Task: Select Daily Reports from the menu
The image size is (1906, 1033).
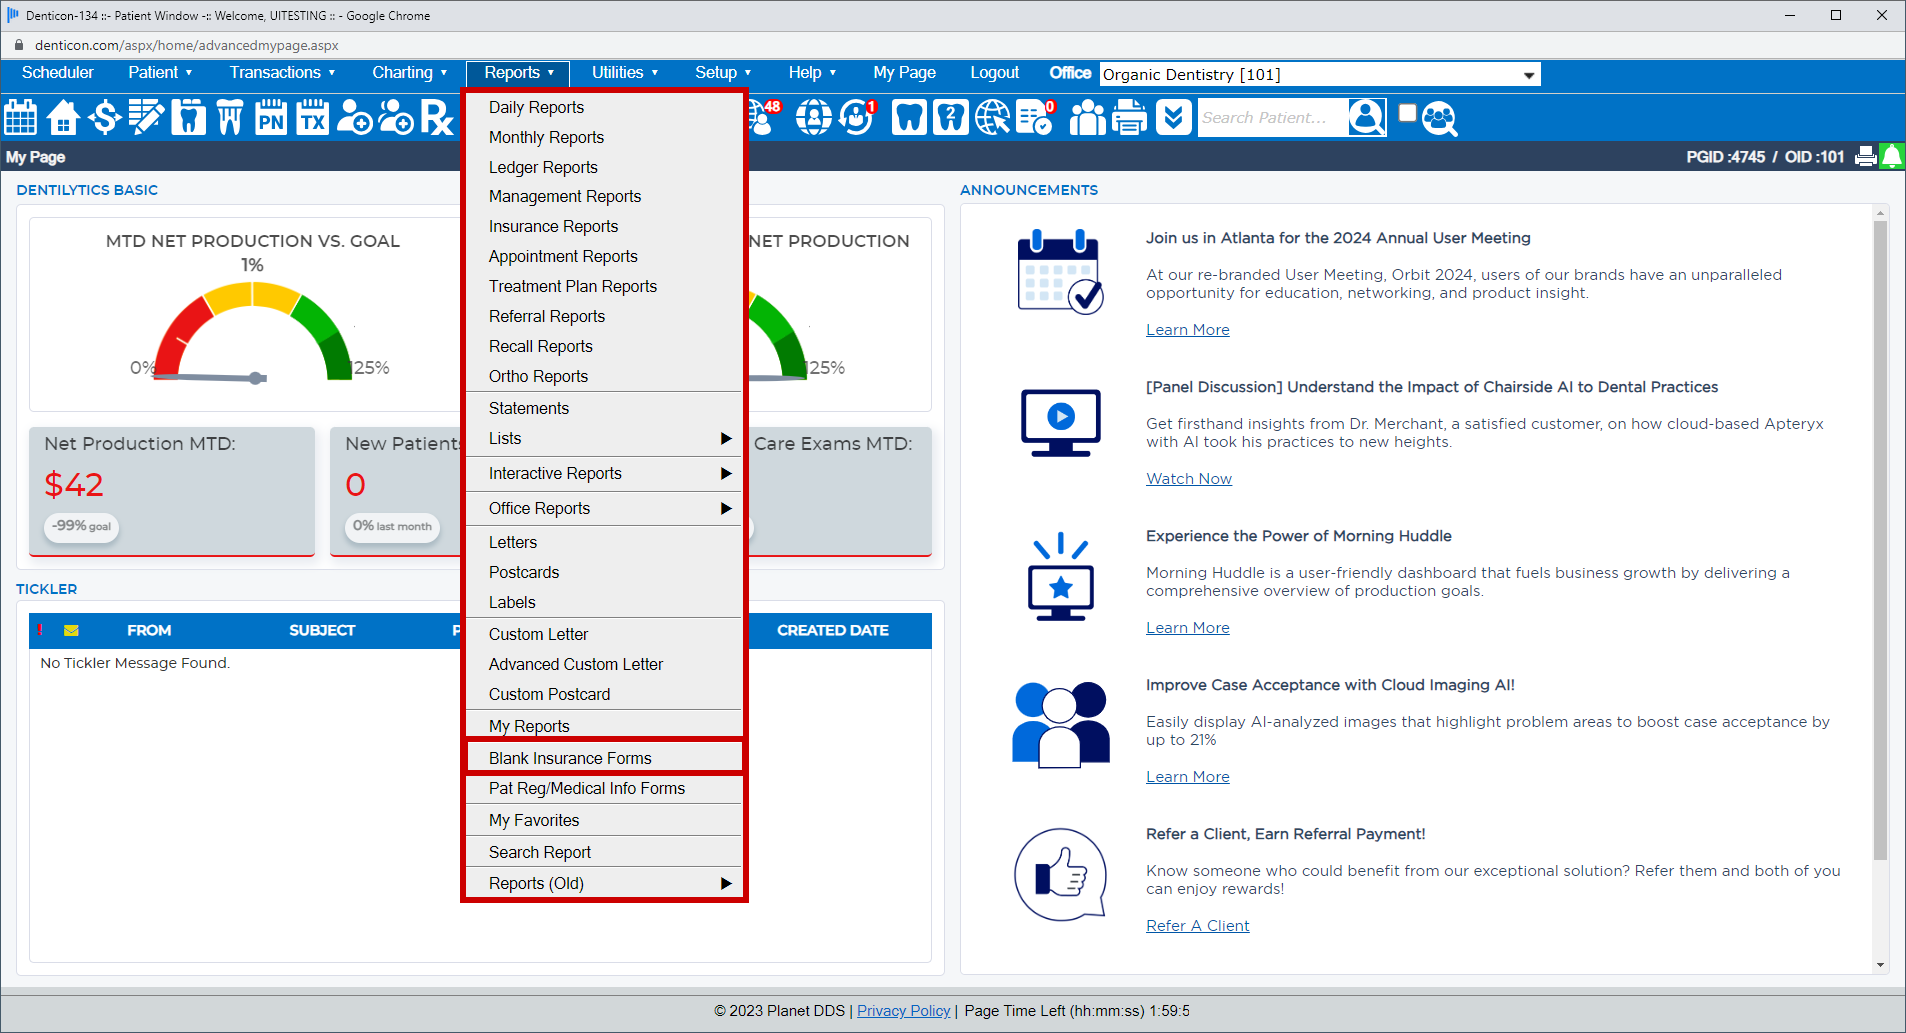Action: [536, 108]
